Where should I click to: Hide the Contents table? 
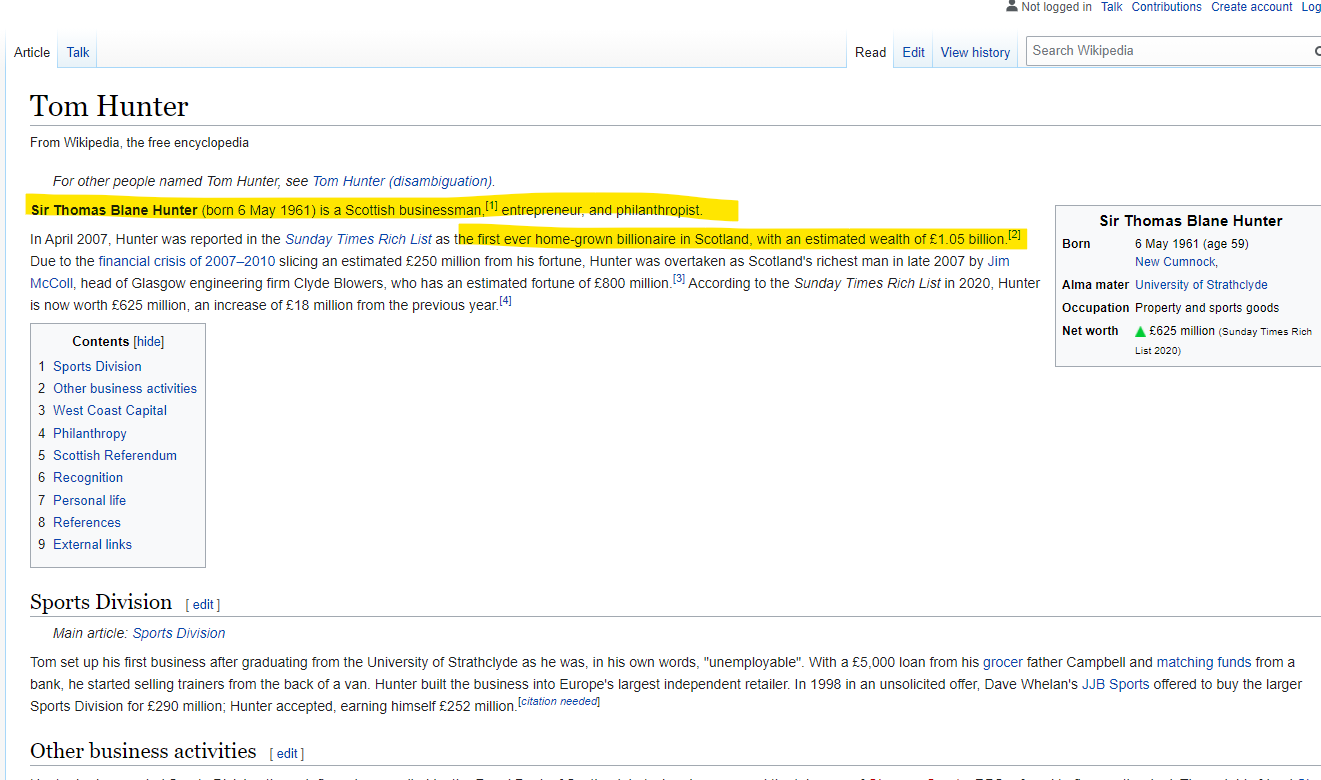coord(149,341)
